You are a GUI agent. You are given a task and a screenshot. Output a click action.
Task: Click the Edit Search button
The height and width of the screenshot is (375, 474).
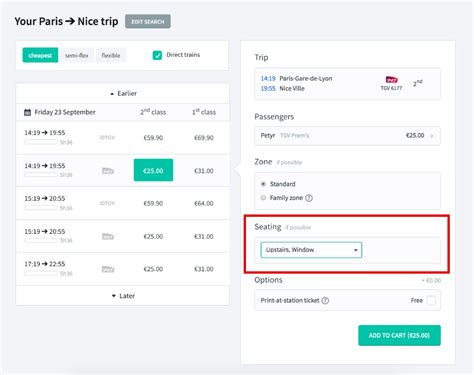click(x=148, y=22)
